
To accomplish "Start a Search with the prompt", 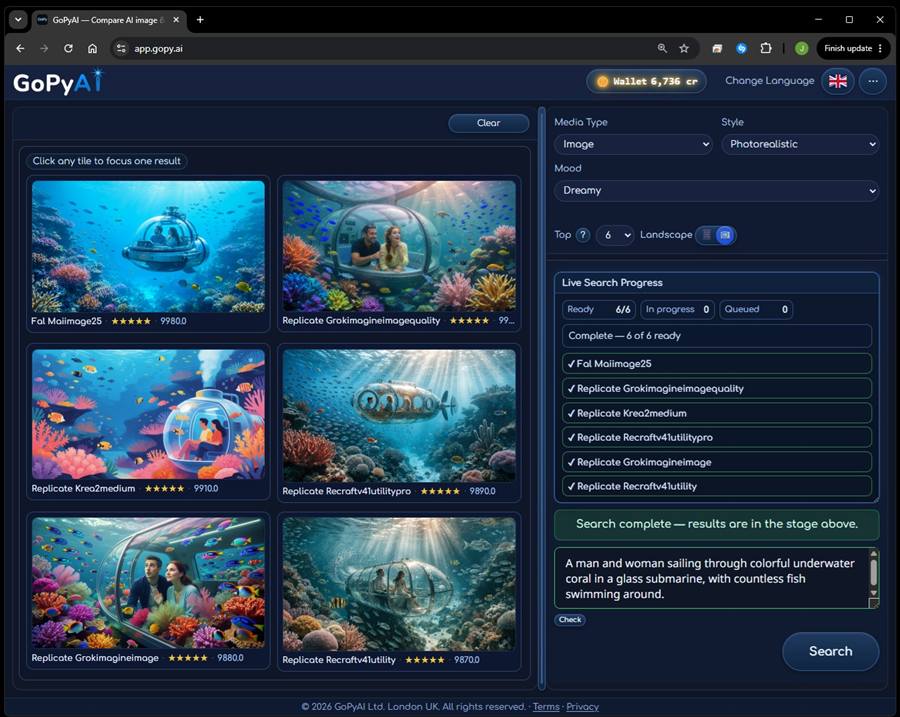I will [831, 652].
